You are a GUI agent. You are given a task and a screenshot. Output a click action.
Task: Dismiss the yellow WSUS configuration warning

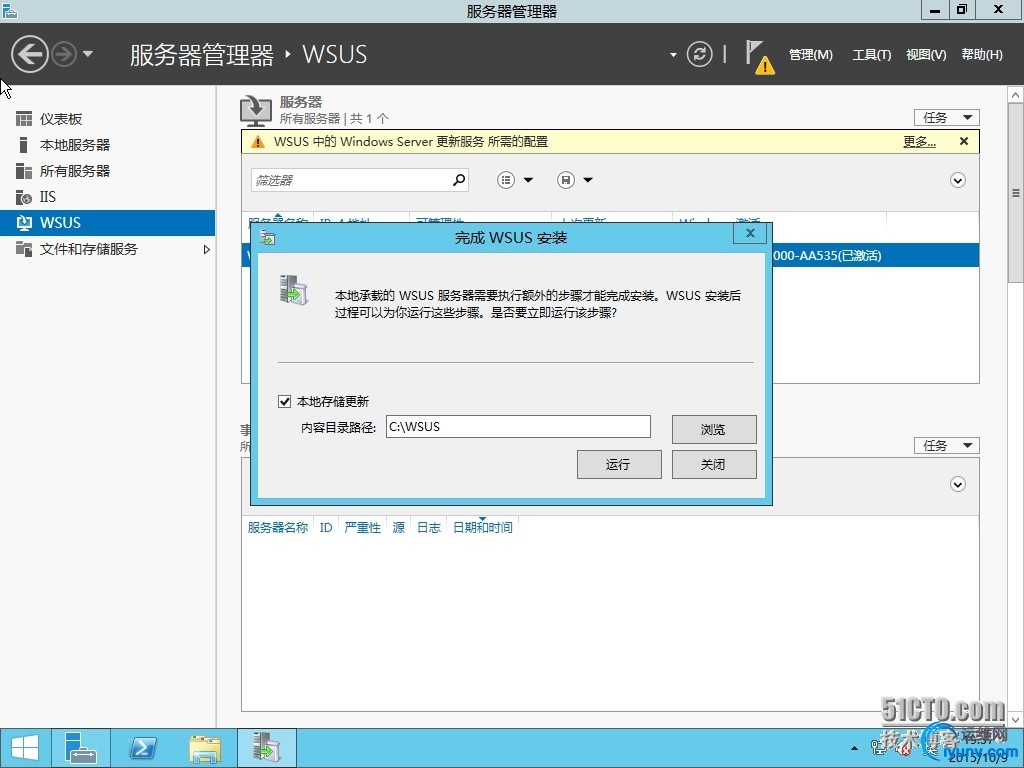click(x=963, y=141)
